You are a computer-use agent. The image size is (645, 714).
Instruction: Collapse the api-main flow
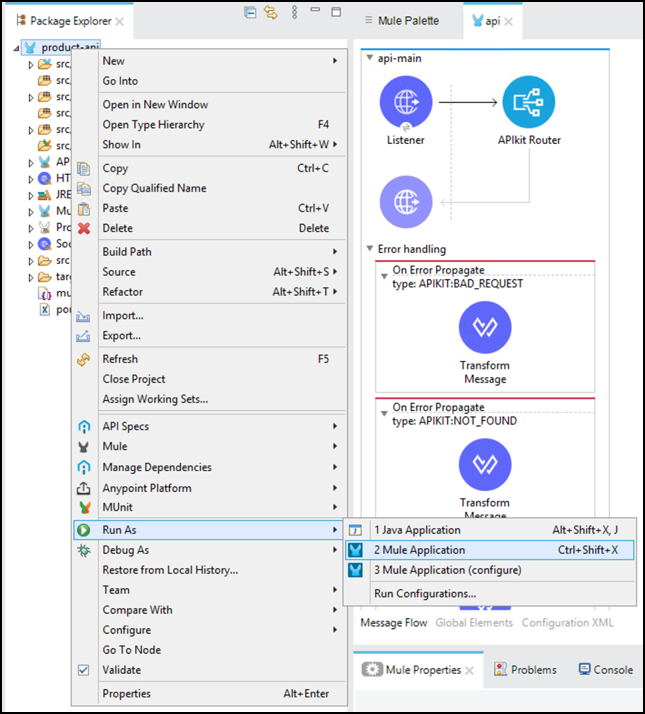(370, 58)
